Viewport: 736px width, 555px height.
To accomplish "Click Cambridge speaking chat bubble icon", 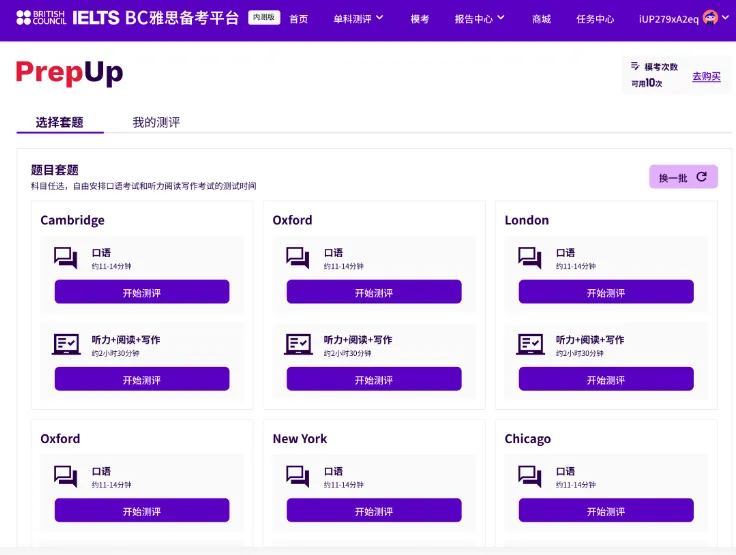I will coord(66,258).
